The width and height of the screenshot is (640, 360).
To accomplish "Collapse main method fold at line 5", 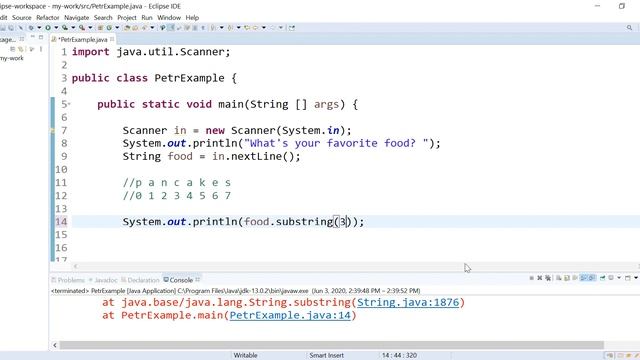I will 69,104.
